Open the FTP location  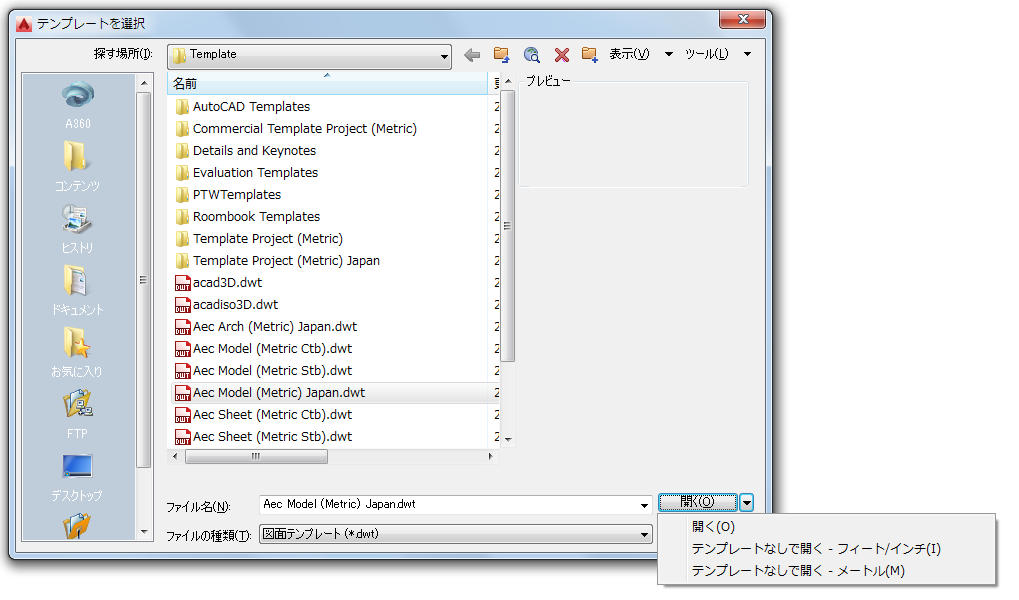tap(77, 414)
